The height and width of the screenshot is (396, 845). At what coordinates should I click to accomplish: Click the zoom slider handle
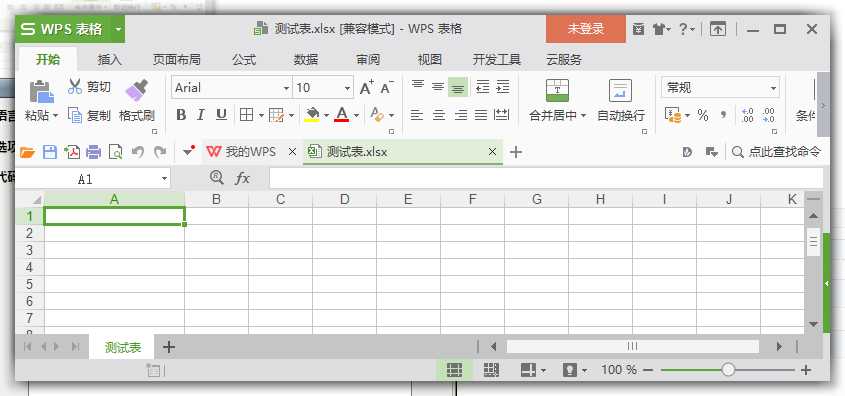coord(728,370)
